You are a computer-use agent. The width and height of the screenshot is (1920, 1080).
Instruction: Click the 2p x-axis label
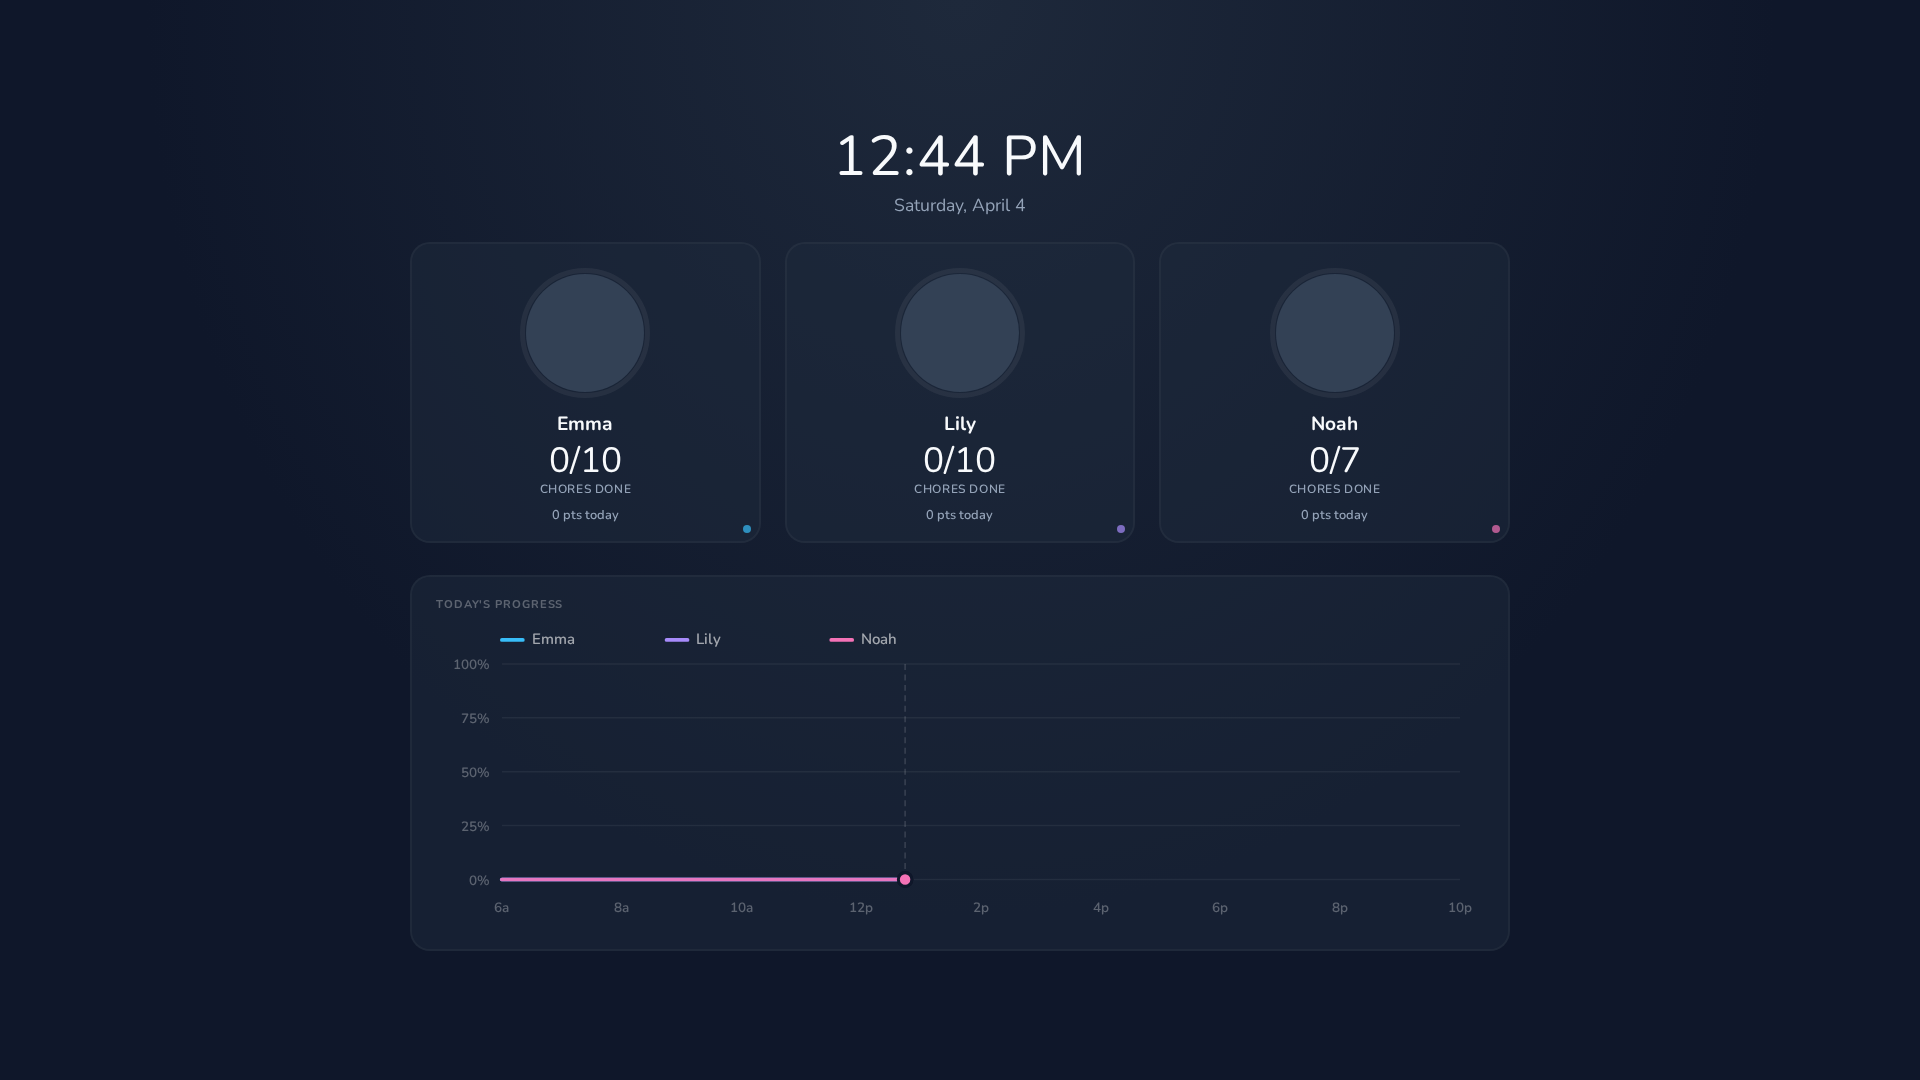pos(981,908)
